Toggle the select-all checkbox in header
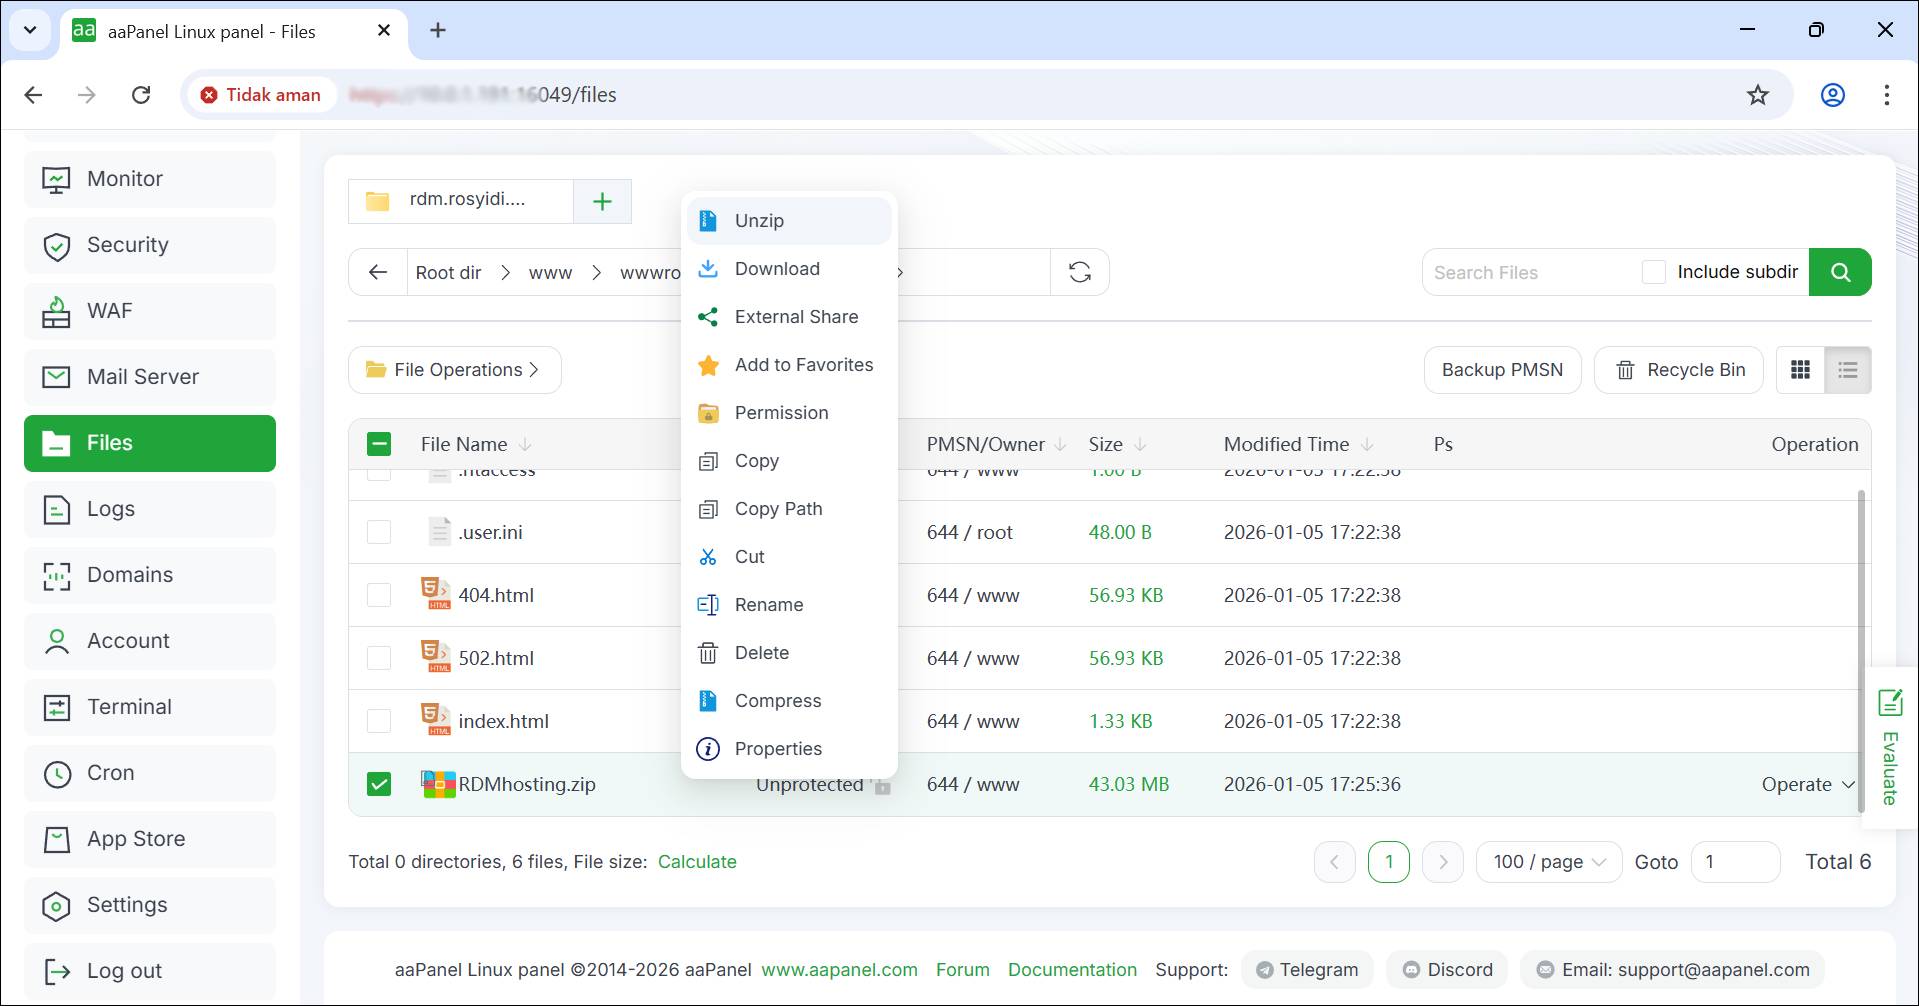 [x=379, y=444]
